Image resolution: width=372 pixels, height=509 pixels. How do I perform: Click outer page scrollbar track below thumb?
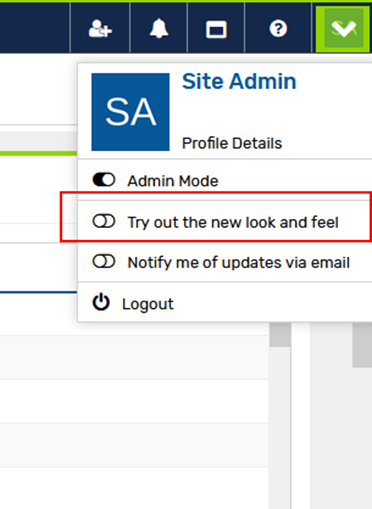pyautogui.click(x=362, y=437)
